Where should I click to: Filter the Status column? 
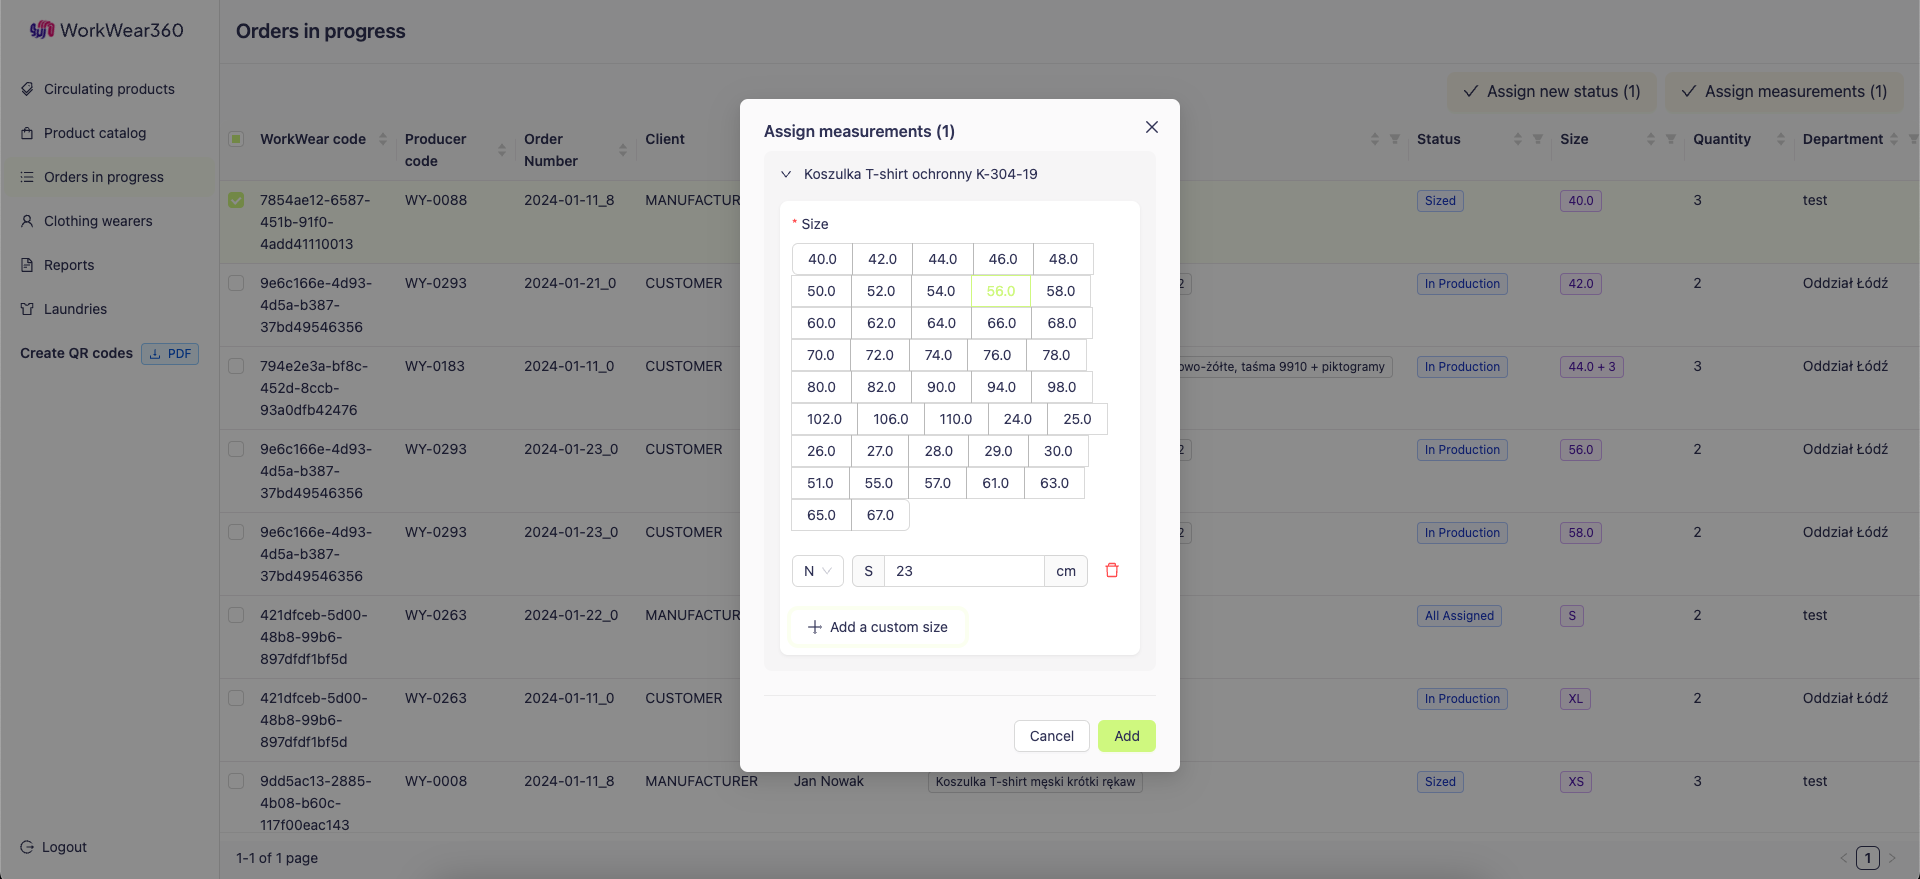coord(1537,139)
